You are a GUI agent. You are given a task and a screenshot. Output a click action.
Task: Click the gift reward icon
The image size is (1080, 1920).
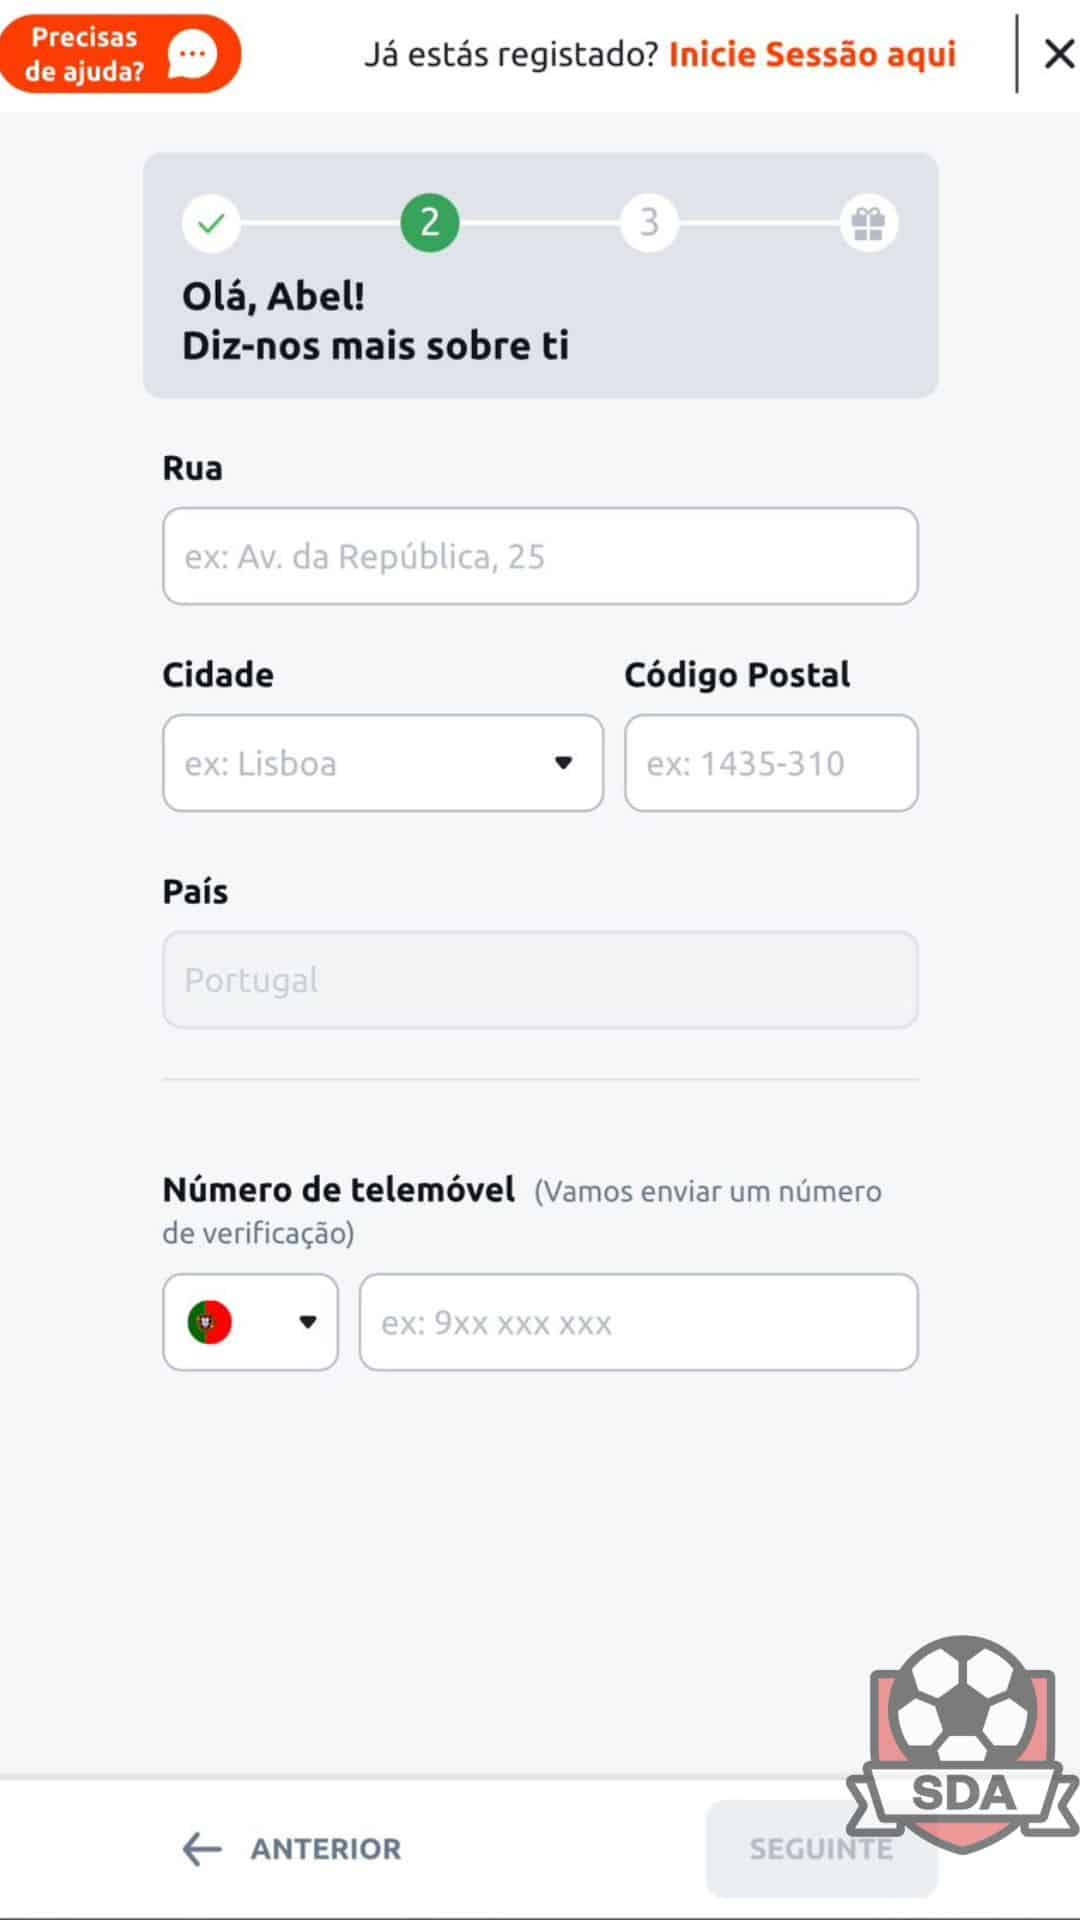(x=868, y=223)
